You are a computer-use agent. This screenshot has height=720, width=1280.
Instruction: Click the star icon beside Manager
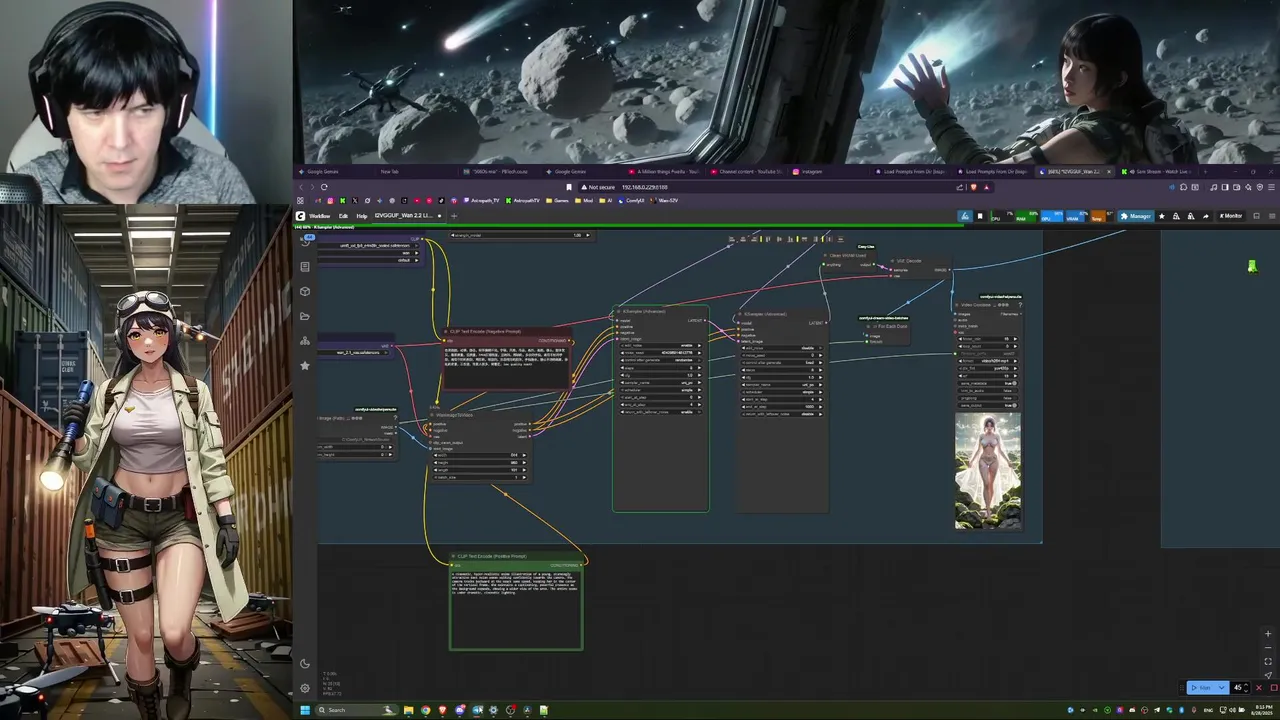[1161, 216]
